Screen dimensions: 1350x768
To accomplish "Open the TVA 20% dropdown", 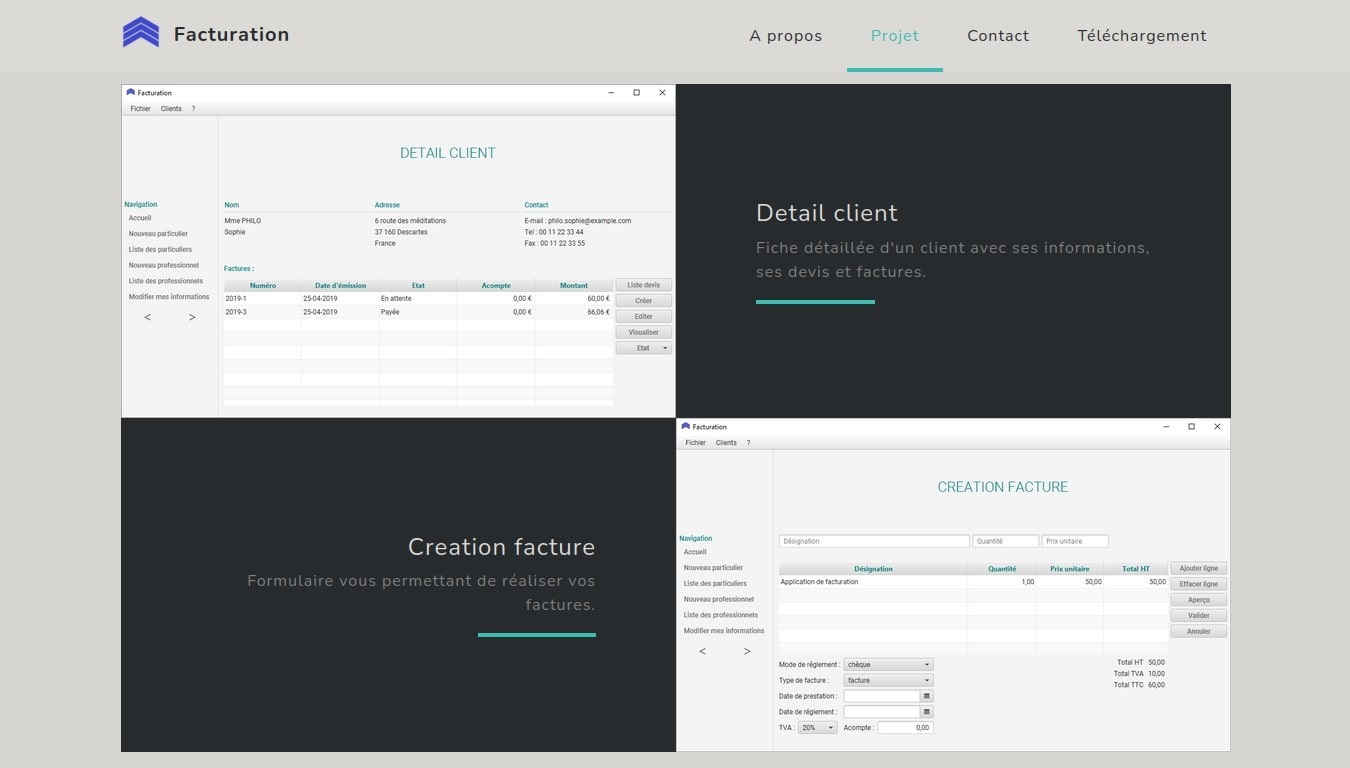I will pyautogui.click(x=817, y=728).
